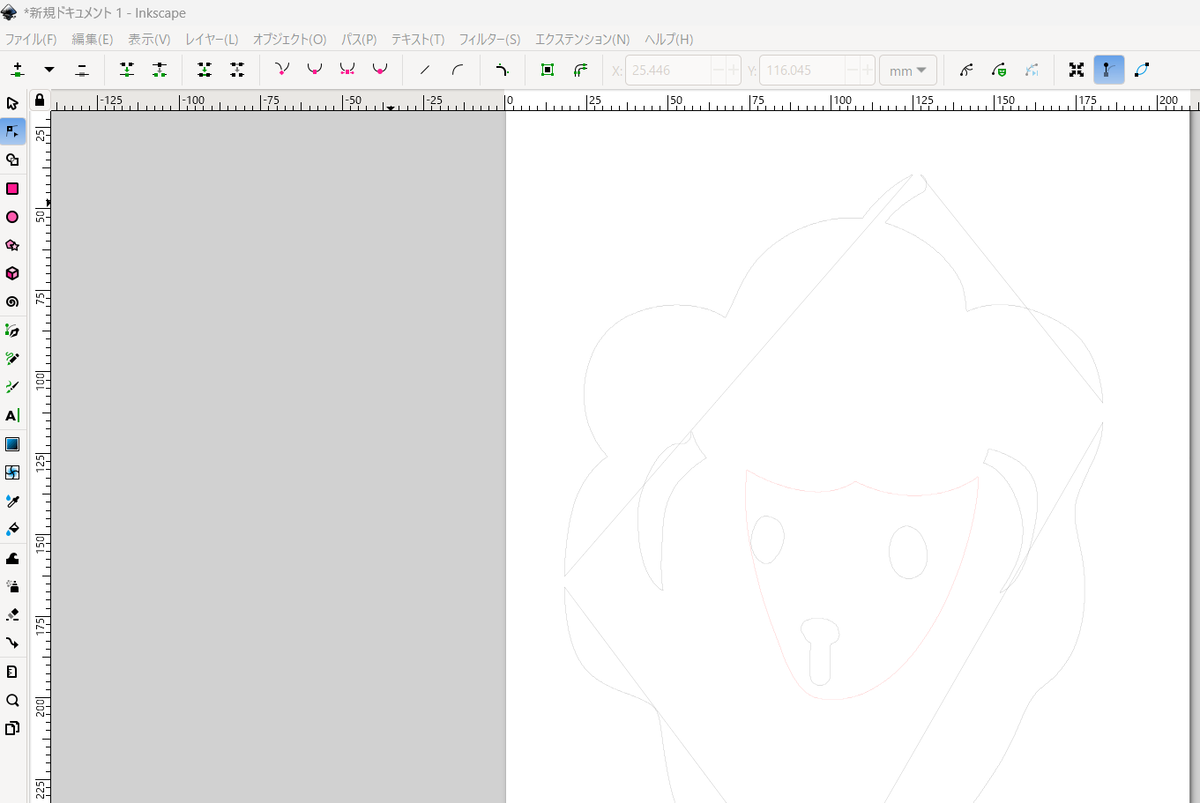
Task: Select the Spiral tool
Action: 12,301
